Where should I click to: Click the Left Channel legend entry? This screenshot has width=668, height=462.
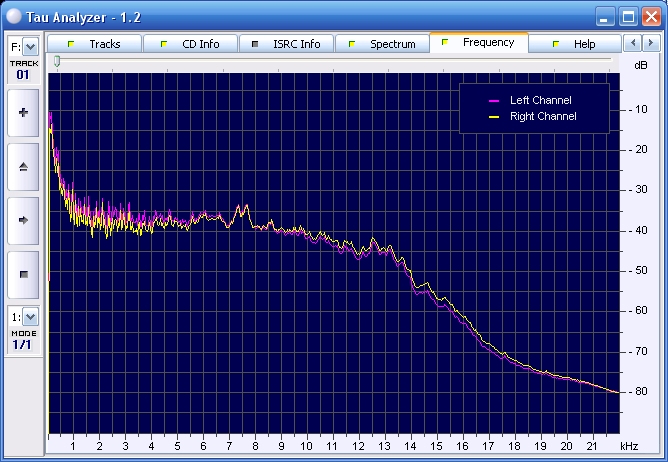point(540,101)
